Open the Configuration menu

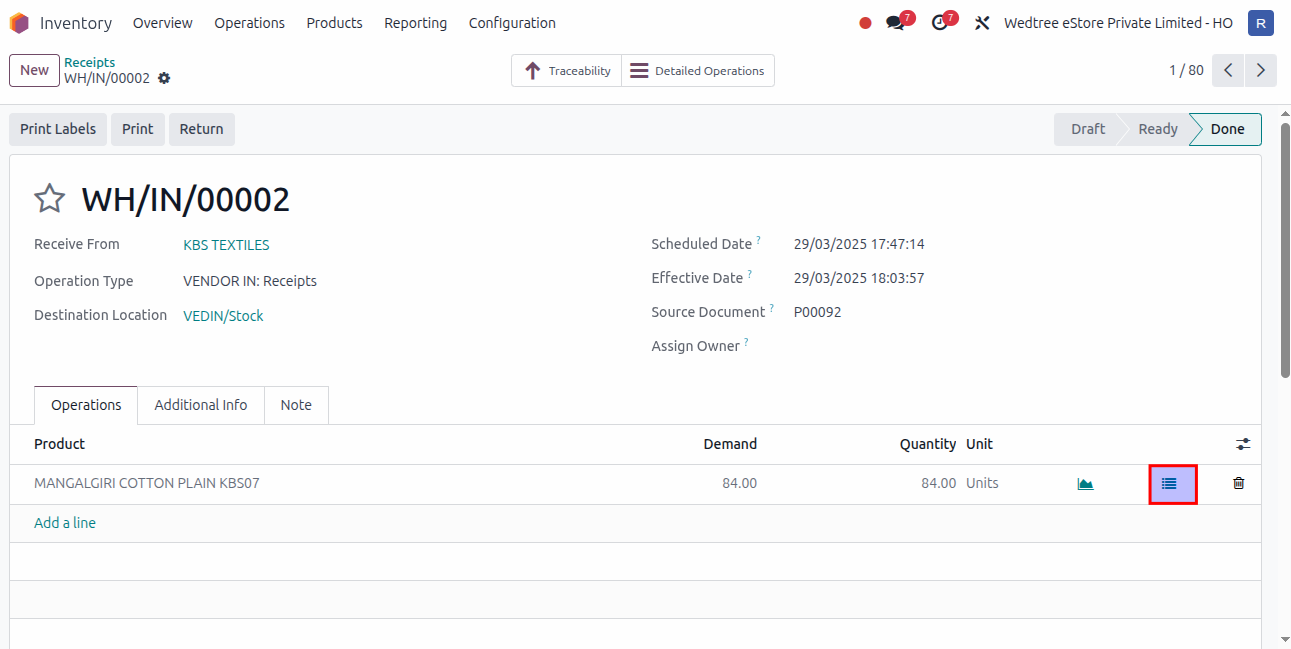(x=512, y=23)
